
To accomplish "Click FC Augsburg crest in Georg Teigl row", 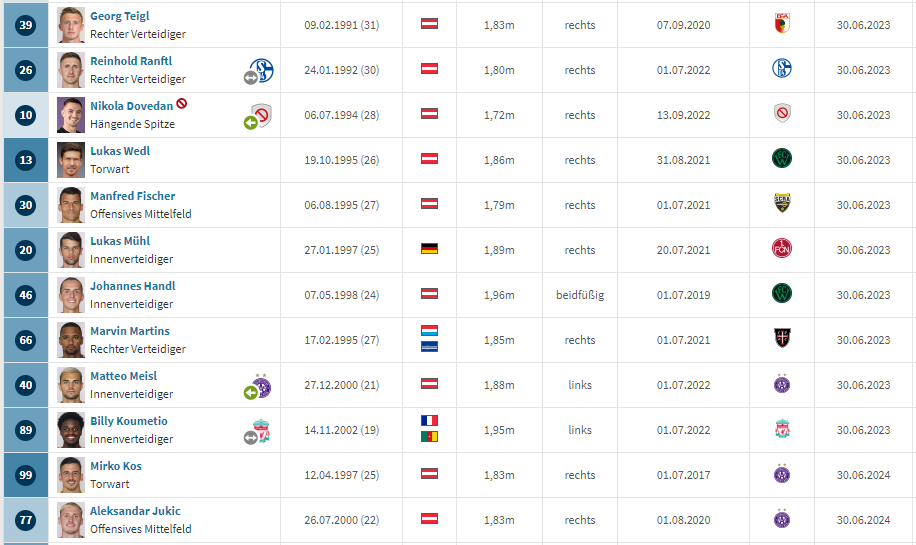I will click(782, 24).
